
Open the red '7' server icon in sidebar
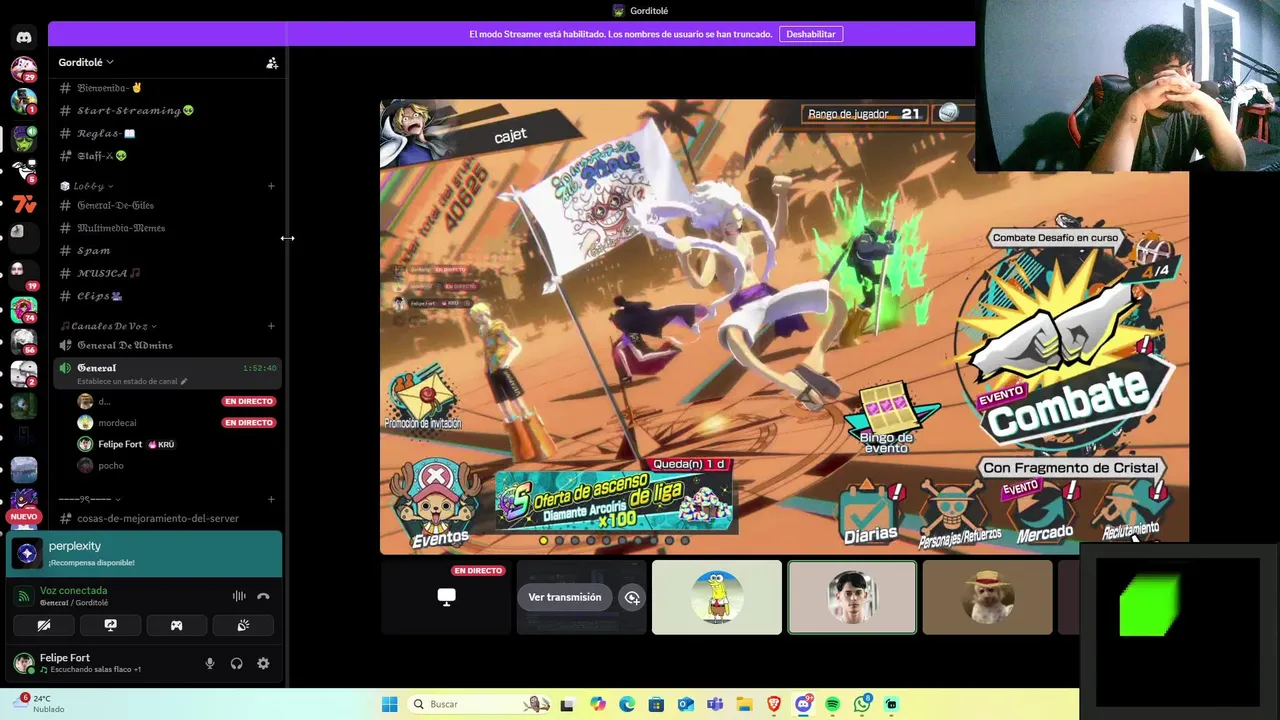point(24,204)
